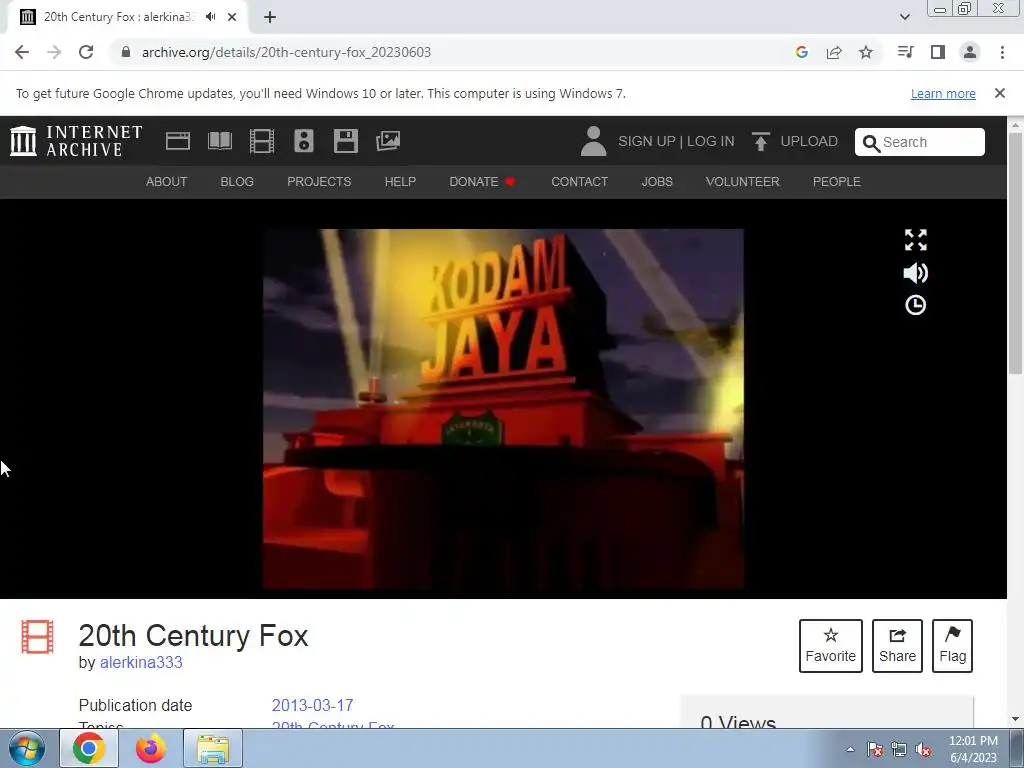Click the Favorite button
This screenshot has height=768, width=1024.
(831, 646)
